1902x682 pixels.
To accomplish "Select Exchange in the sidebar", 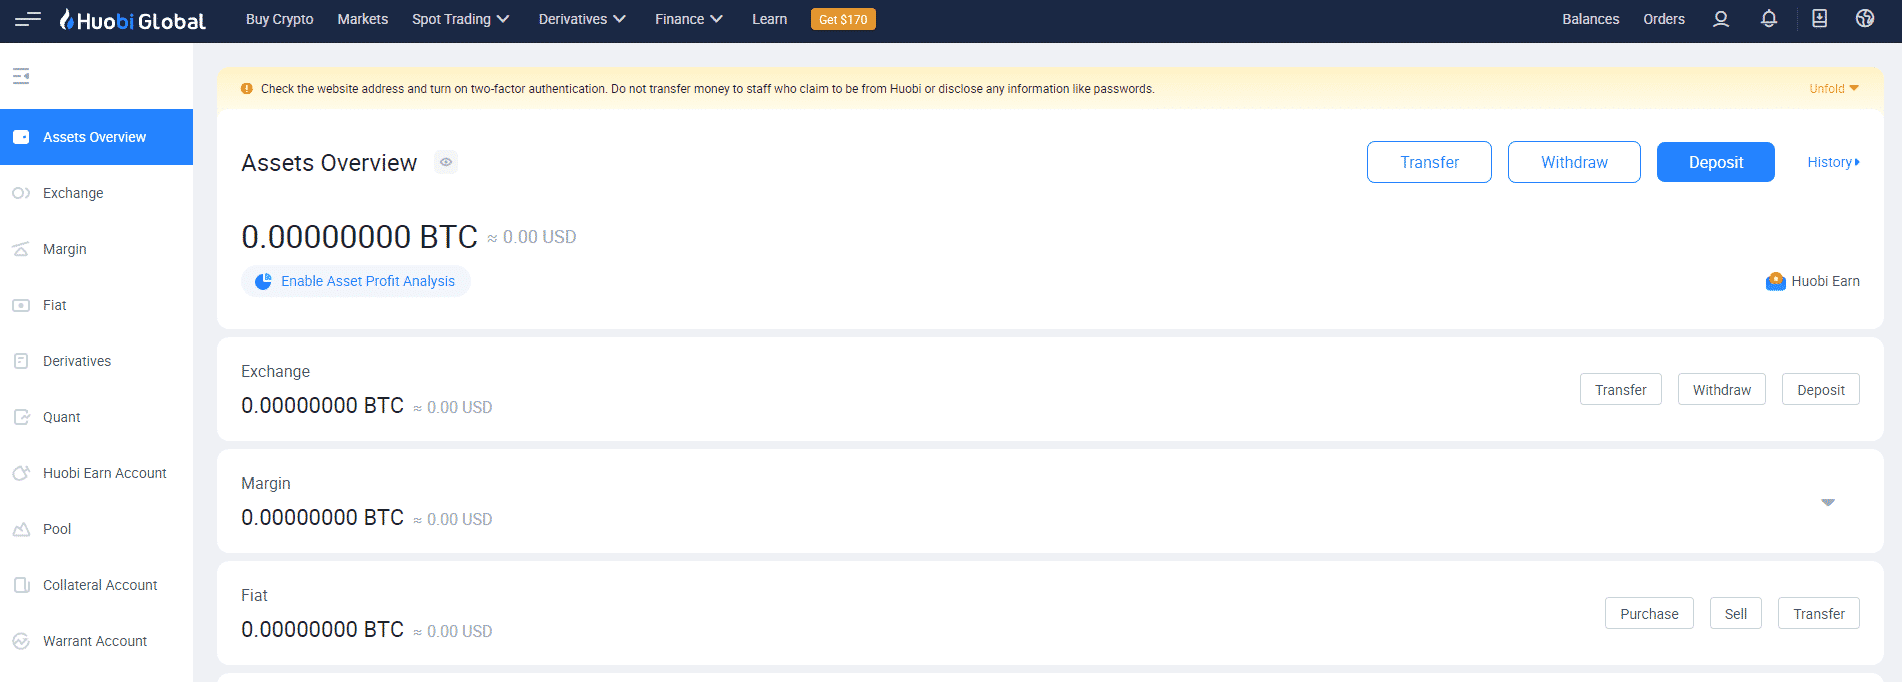I will [x=73, y=193].
